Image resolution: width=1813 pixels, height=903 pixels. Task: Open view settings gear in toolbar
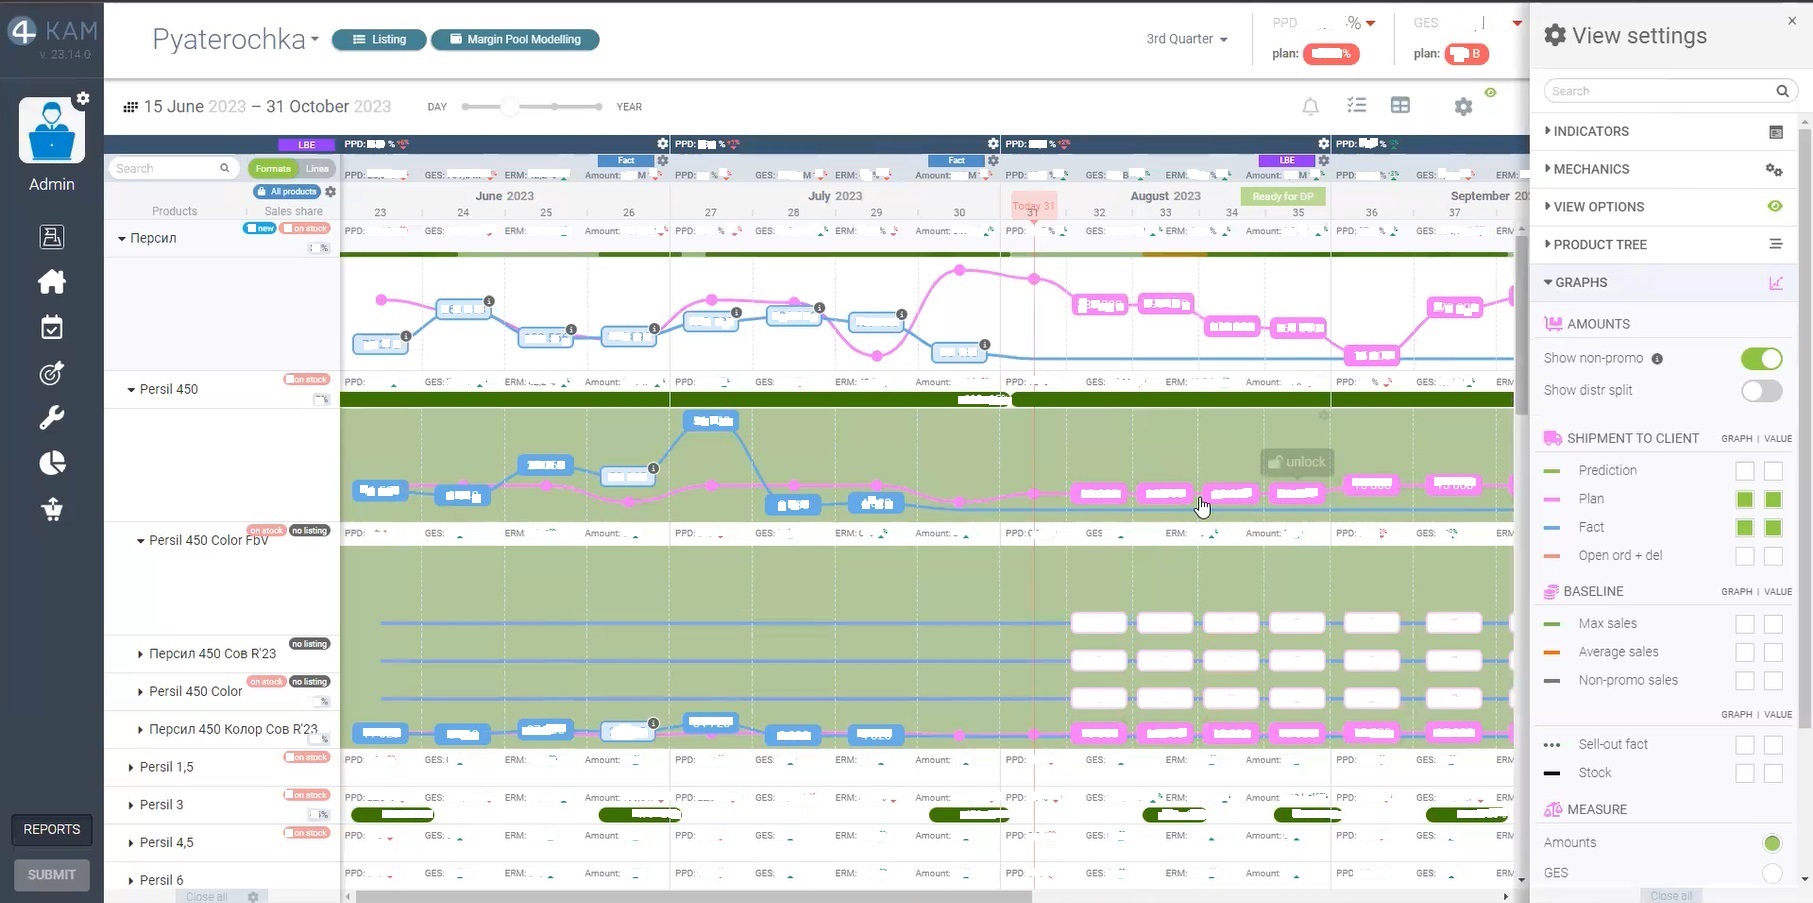[x=1463, y=106]
